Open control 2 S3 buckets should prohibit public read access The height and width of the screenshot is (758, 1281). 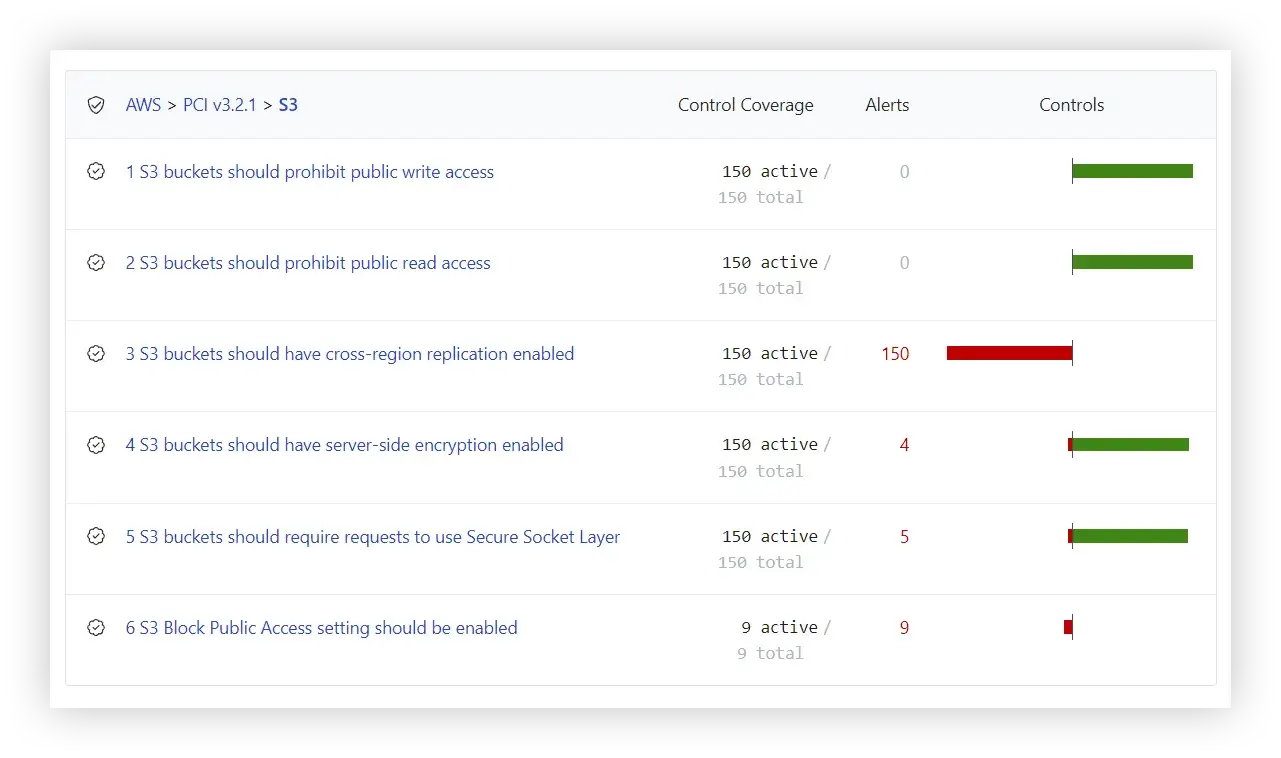(x=308, y=263)
